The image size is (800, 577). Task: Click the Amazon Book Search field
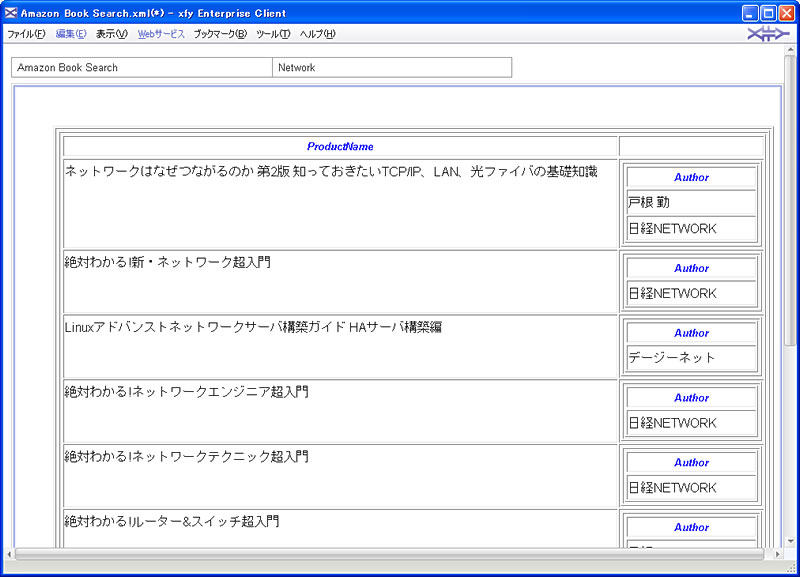pos(141,68)
